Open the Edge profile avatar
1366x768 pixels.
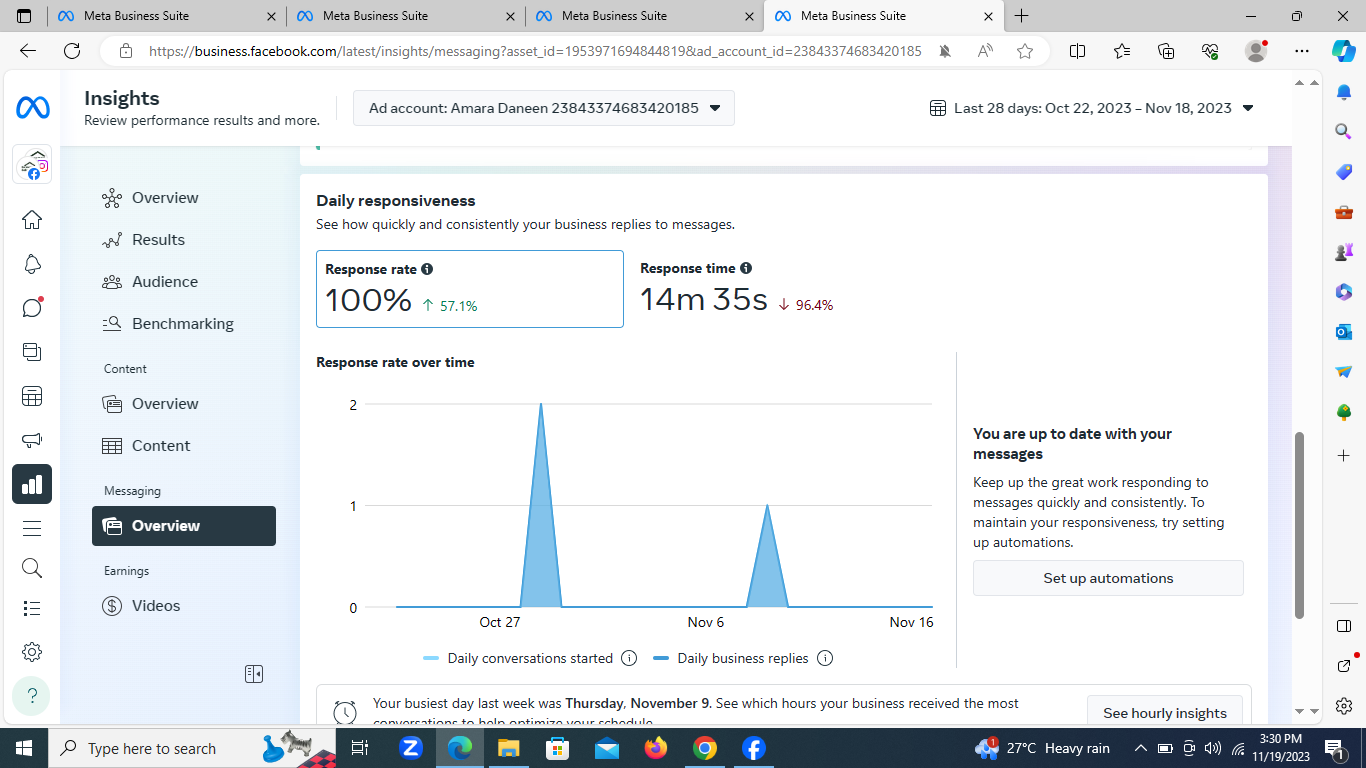(1256, 51)
